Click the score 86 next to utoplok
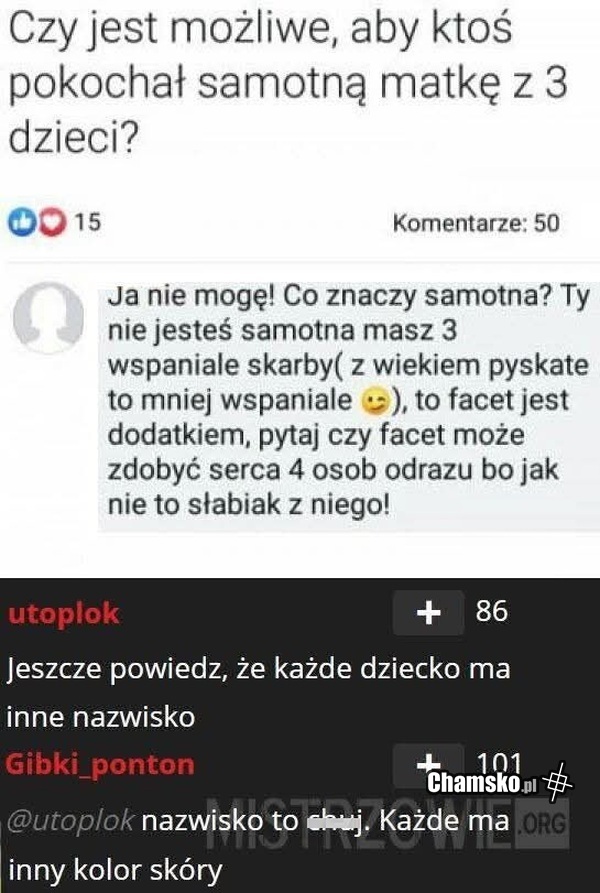The image size is (600, 893). (492, 610)
